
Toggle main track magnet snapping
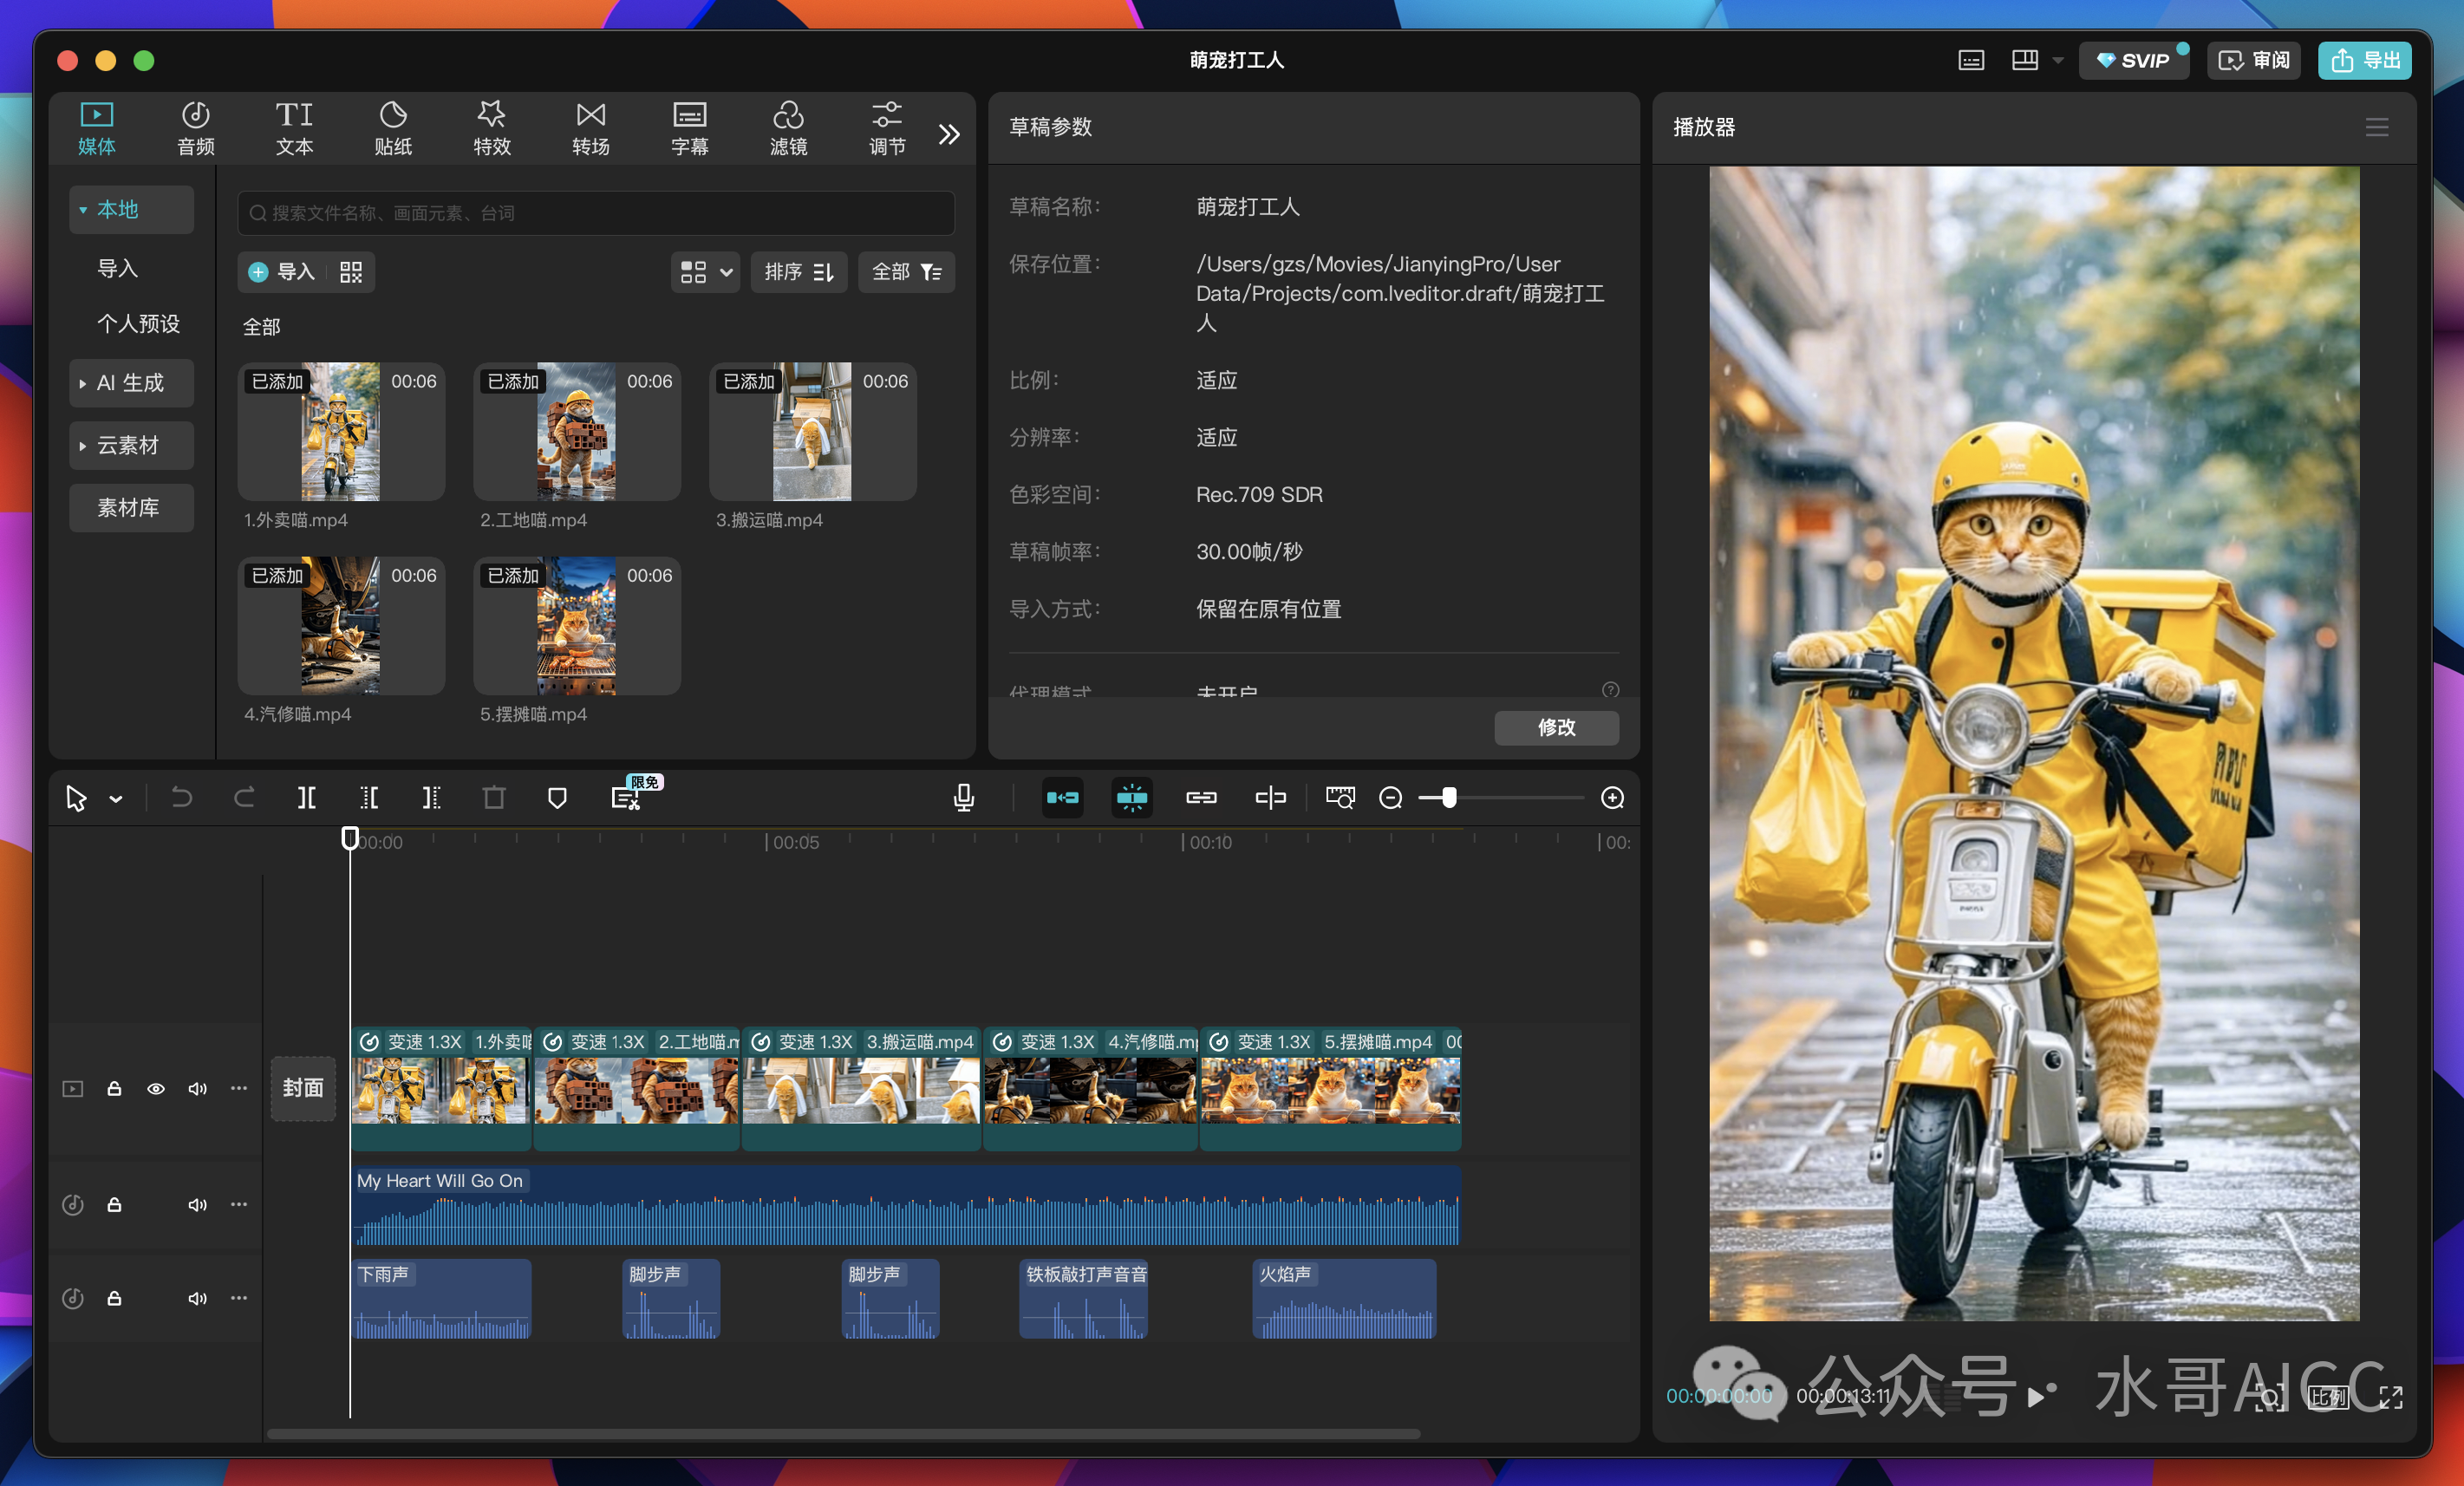[x=1062, y=797]
